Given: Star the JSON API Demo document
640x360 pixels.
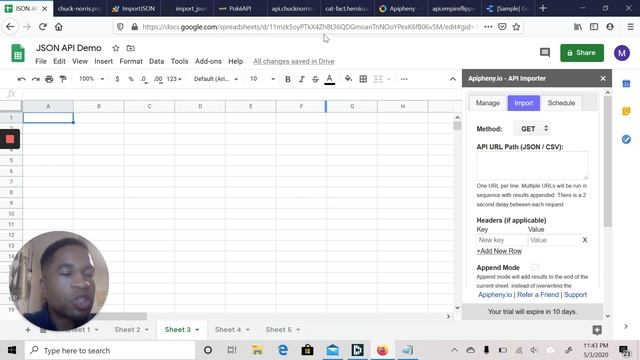Looking at the screenshot, I should pos(116,48).
